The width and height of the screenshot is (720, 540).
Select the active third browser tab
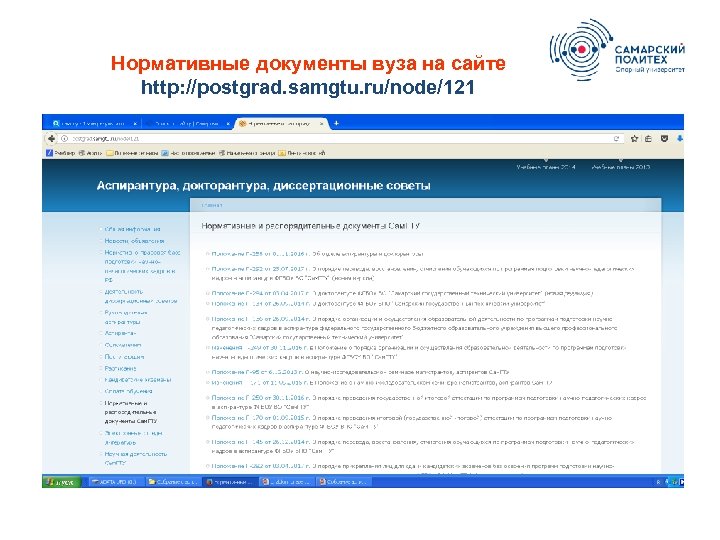281,124
